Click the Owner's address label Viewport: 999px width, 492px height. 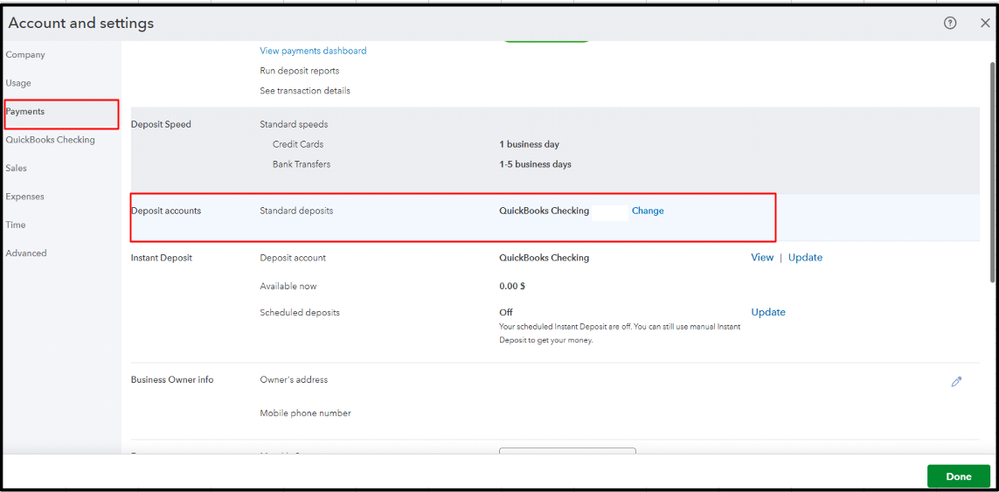[294, 379]
